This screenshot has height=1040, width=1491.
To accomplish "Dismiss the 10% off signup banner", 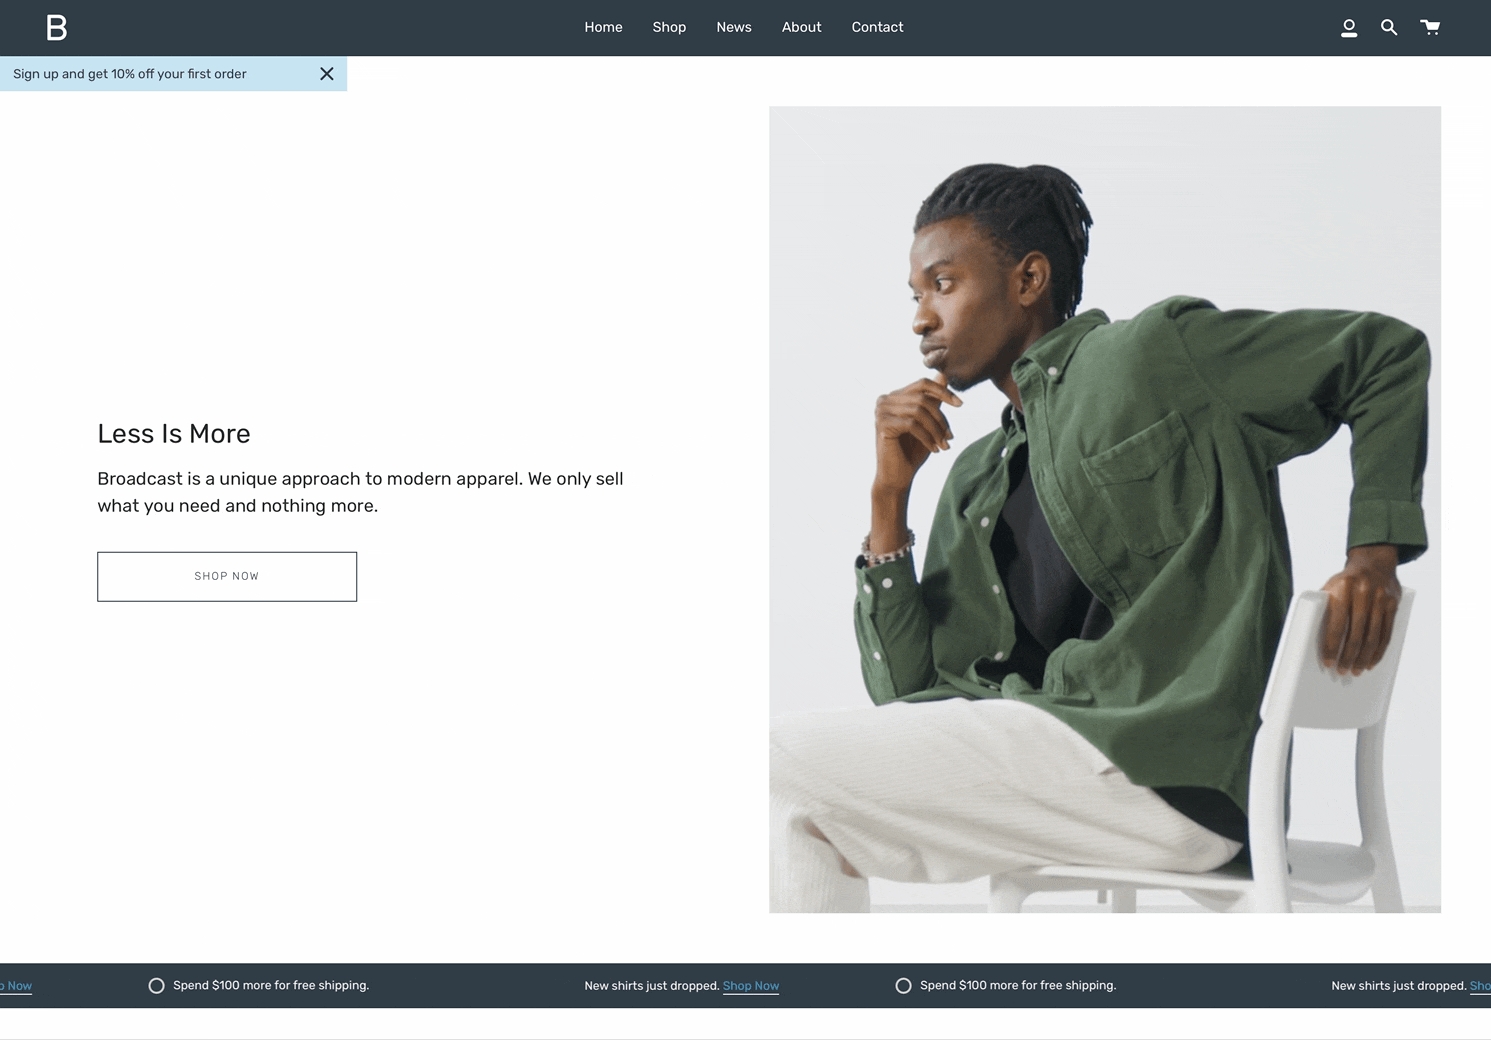I will (x=326, y=74).
